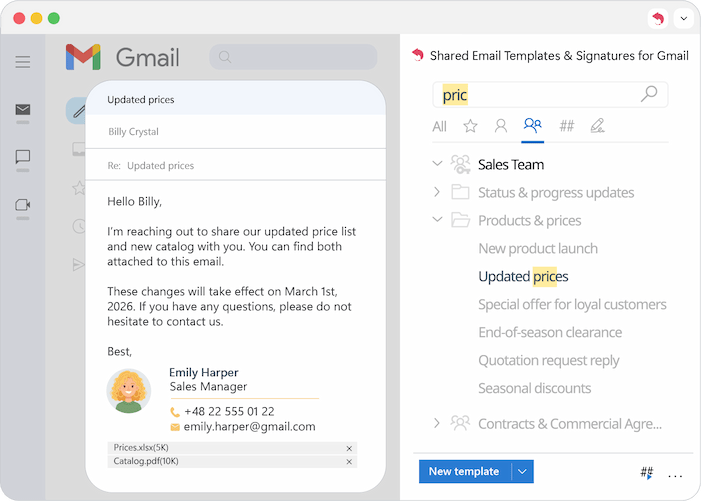Switch to the team shared templates tab
The width and height of the screenshot is (701, 501).
(532, 125)
